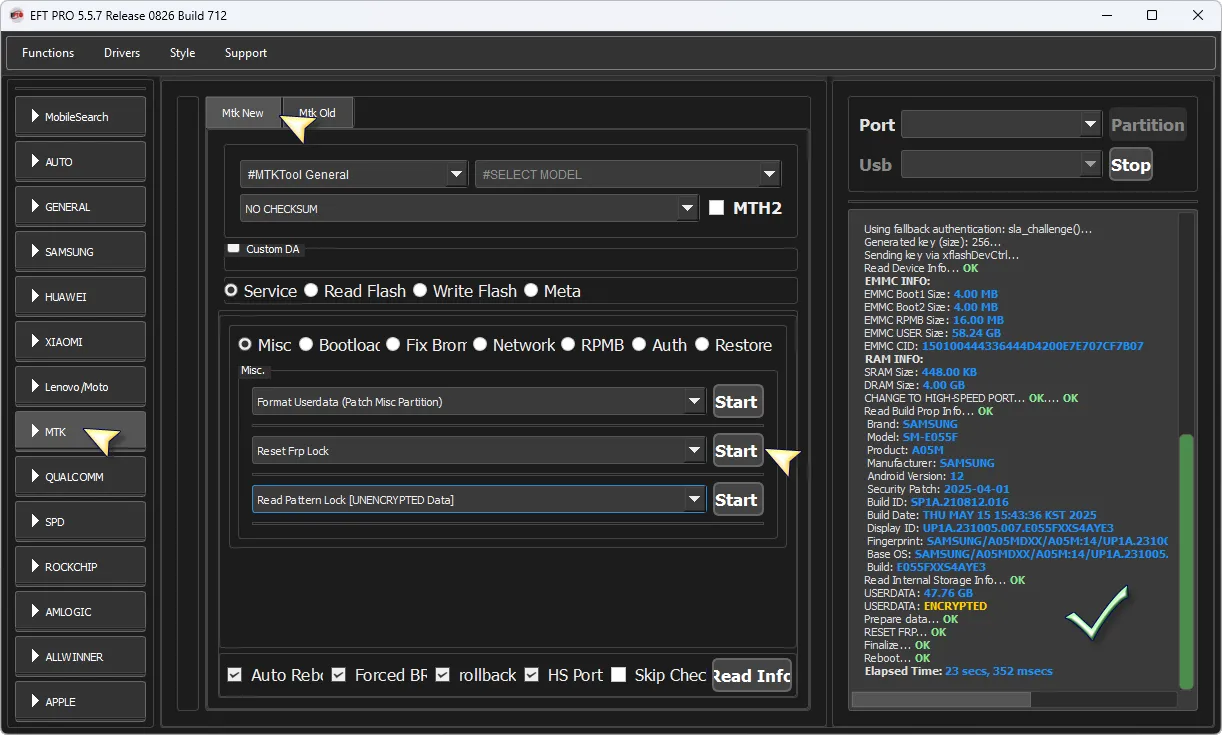The width and height of the screenshot is (1222, 735).
Task: Open the NO CHECKSUM dropdown
Action: point(469,209)
